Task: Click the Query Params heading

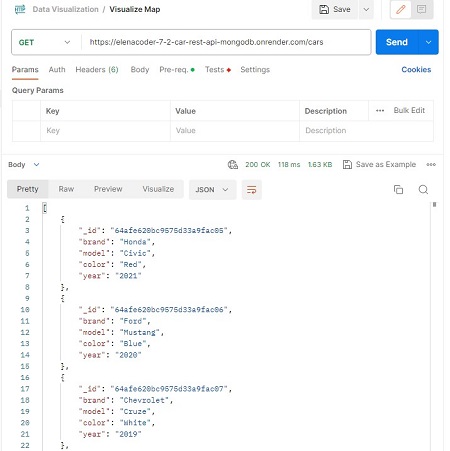Action: click(x=38, y=90)
